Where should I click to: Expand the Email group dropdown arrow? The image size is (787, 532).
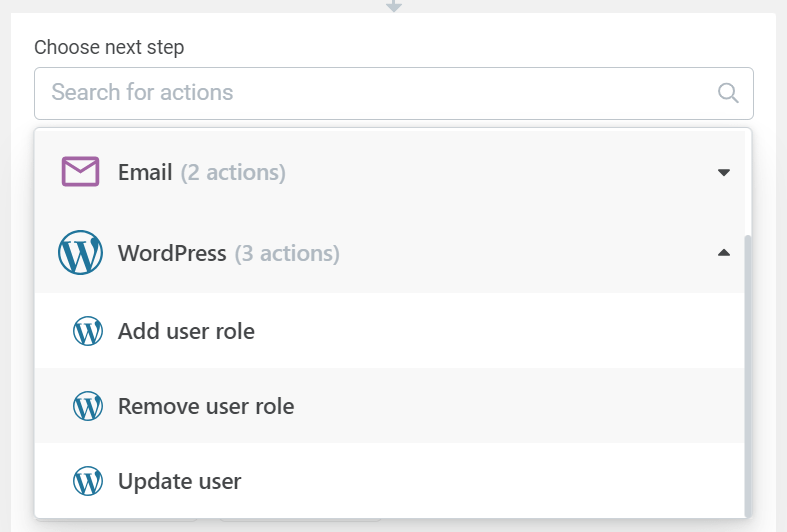tap(724, 173)
